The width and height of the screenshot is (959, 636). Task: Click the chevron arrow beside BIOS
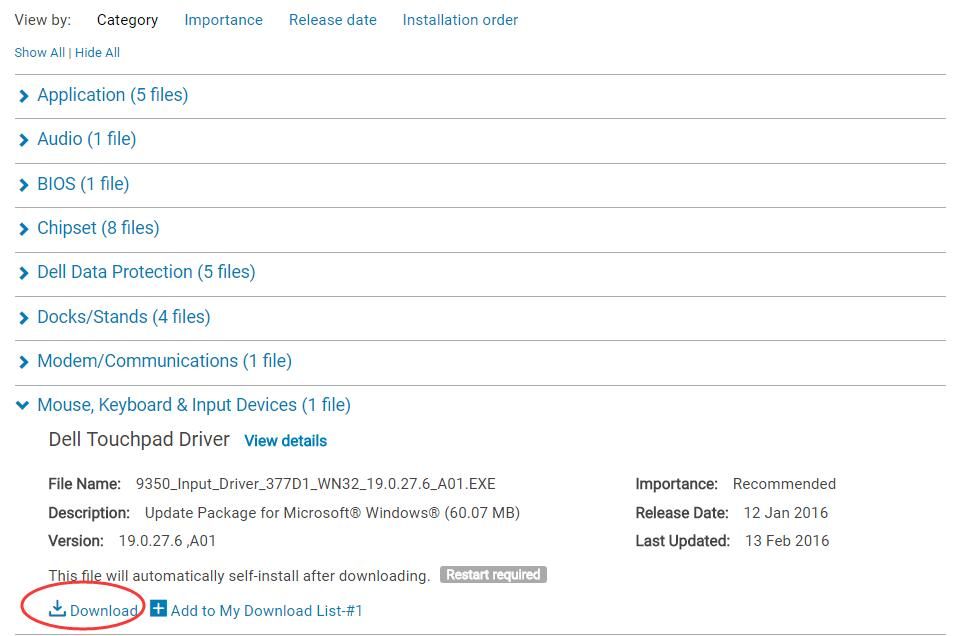pyautogui.click(x=24, y=185)
